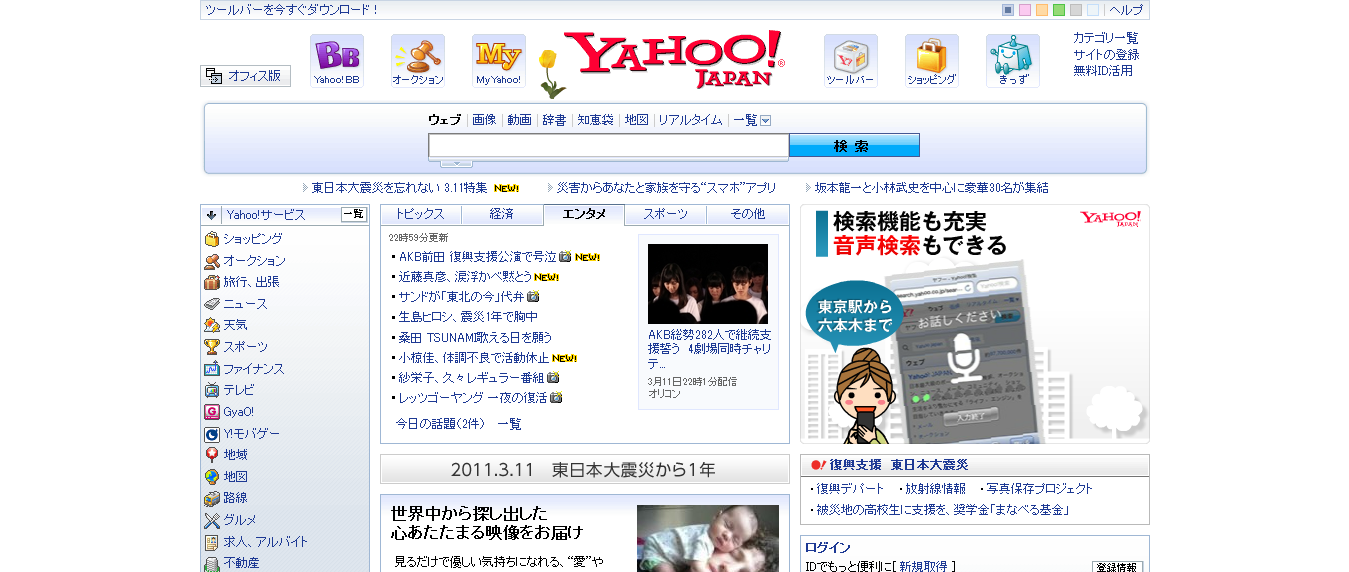Screen dimensions: 1349x572
Task: Switch to the その他 news tab
Action: click(x=747, y=215)
